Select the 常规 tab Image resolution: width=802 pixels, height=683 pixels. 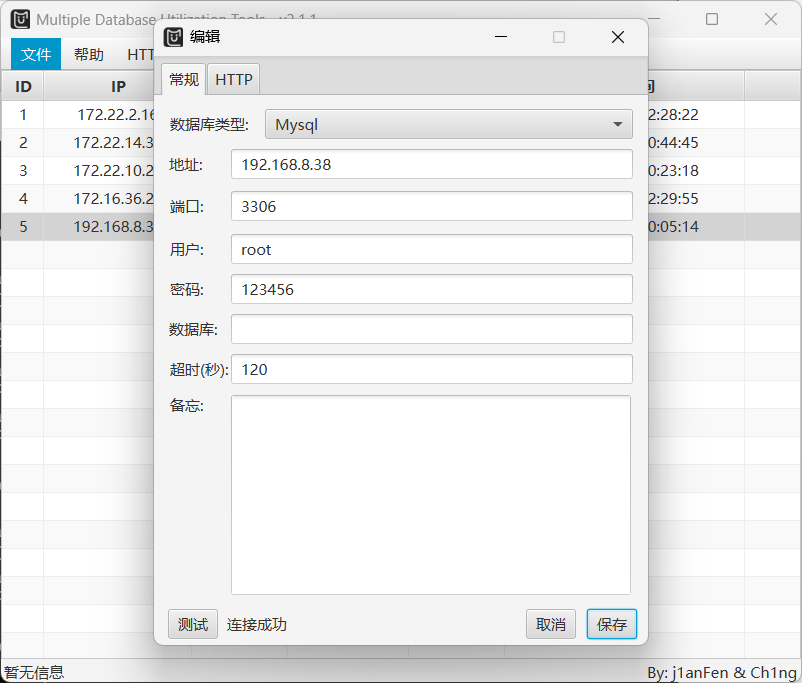point(184,79)
